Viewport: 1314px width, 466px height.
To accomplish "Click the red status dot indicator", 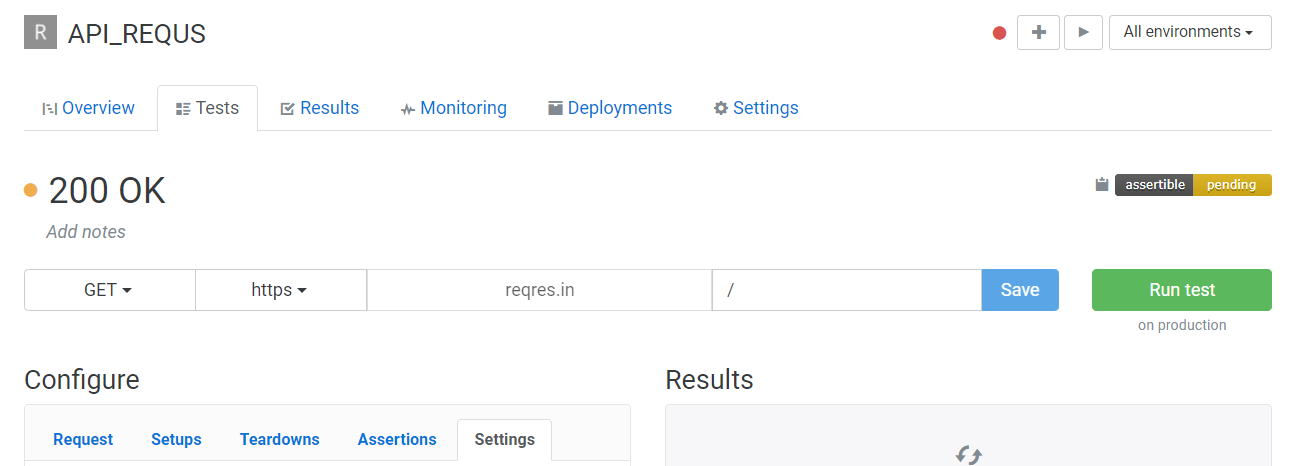I will [x=999, y=33].
